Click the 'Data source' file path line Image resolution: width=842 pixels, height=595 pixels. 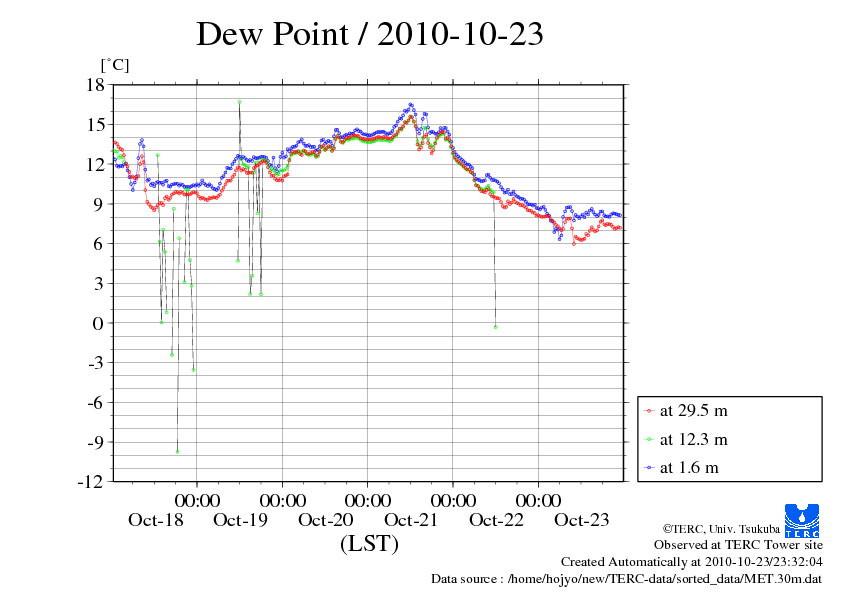click(627, 579)
